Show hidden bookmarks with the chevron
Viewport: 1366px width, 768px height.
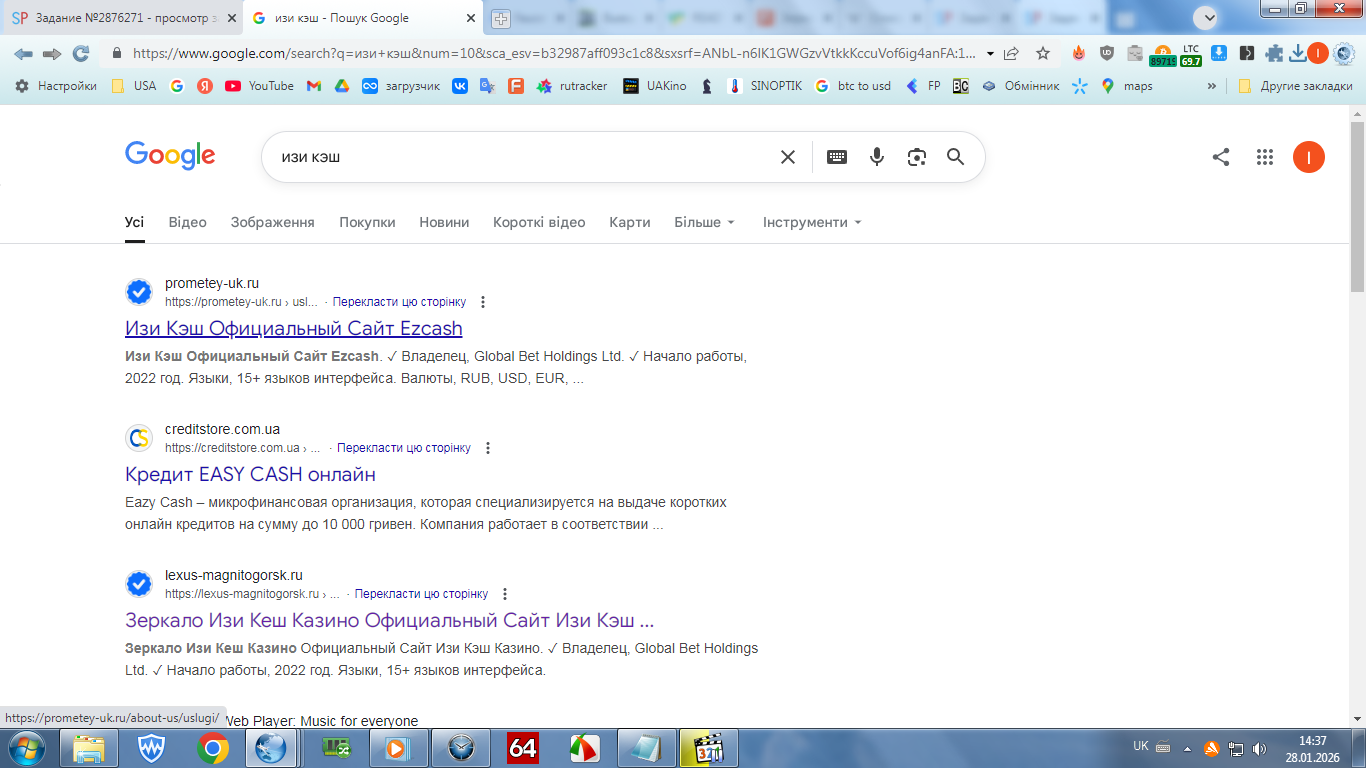(1212, 86)
